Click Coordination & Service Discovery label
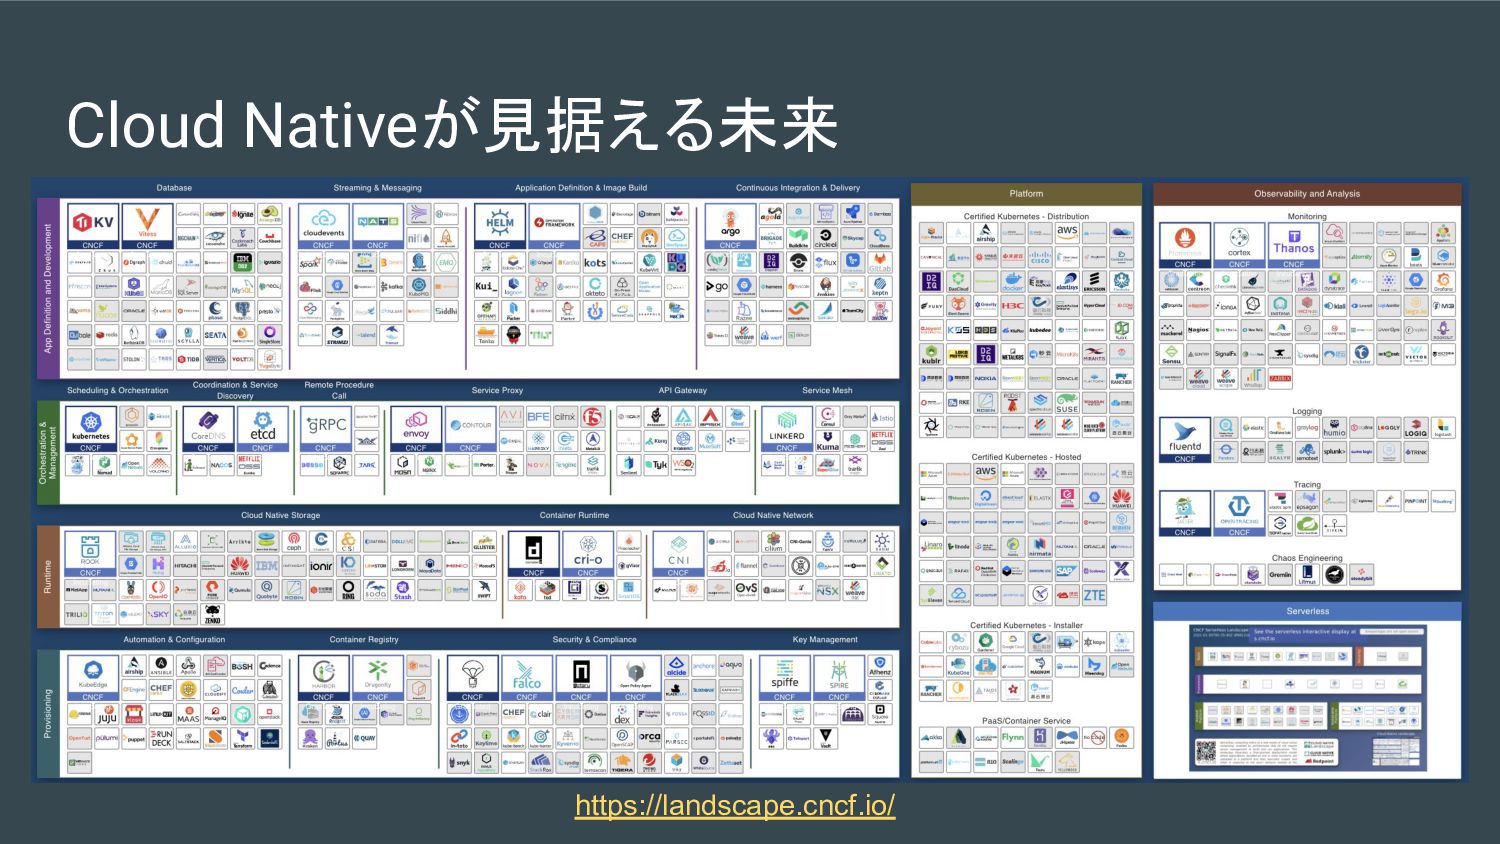 235,390
